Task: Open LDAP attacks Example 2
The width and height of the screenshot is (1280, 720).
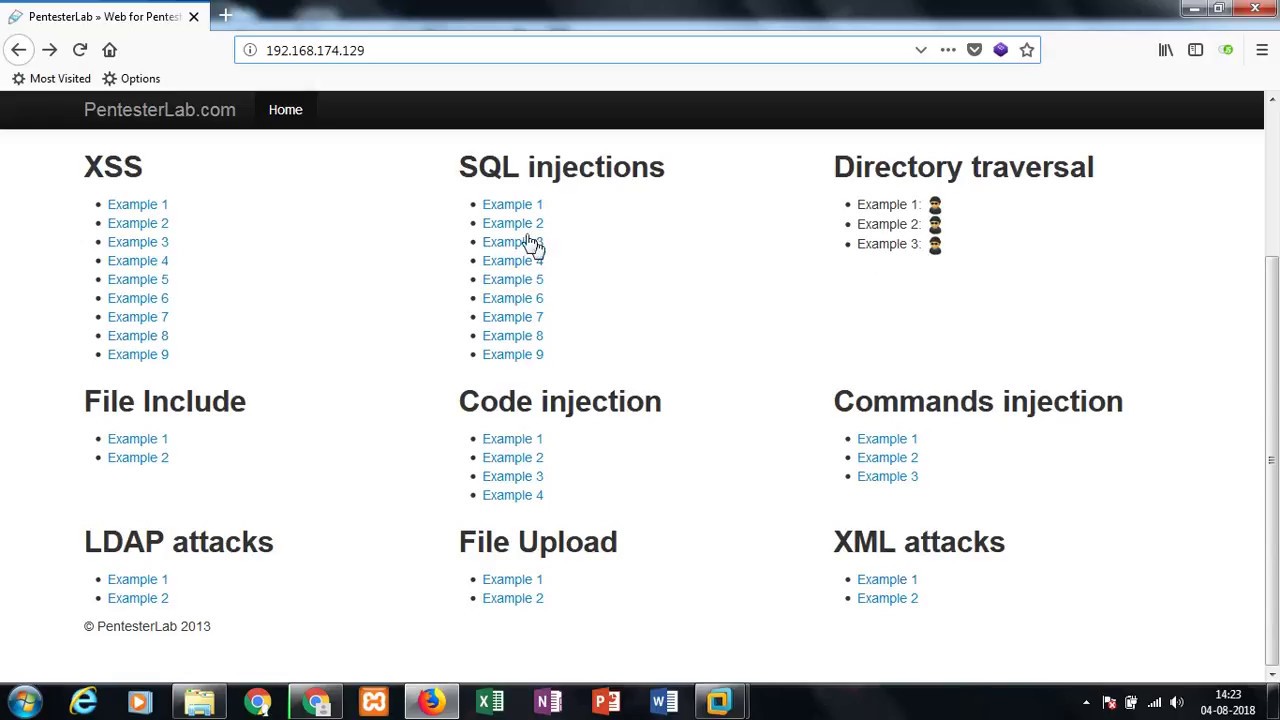Action: 138,598
